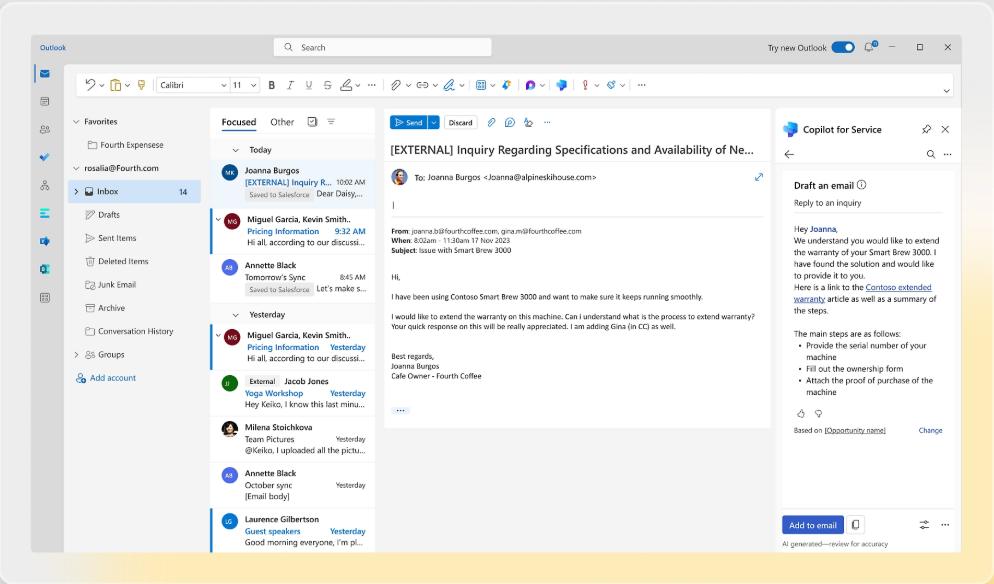The width and height of the screenshot is (994, 584).
Task: Open the Contoso extended warranty link
Action: click(862, 293)
